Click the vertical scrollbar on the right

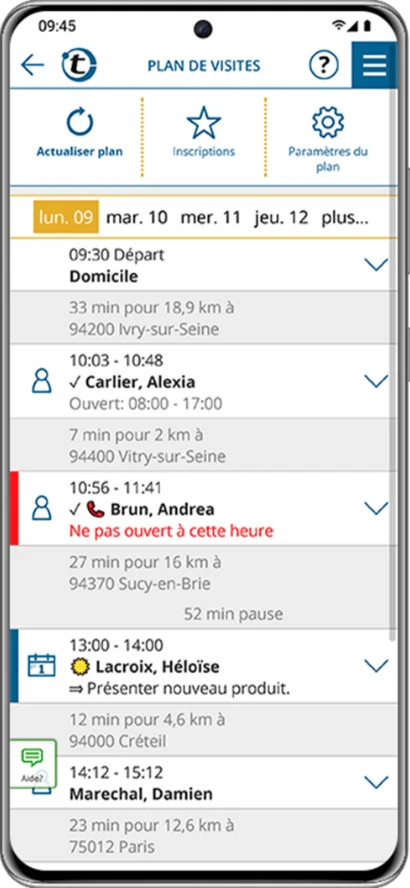[394, 362]
